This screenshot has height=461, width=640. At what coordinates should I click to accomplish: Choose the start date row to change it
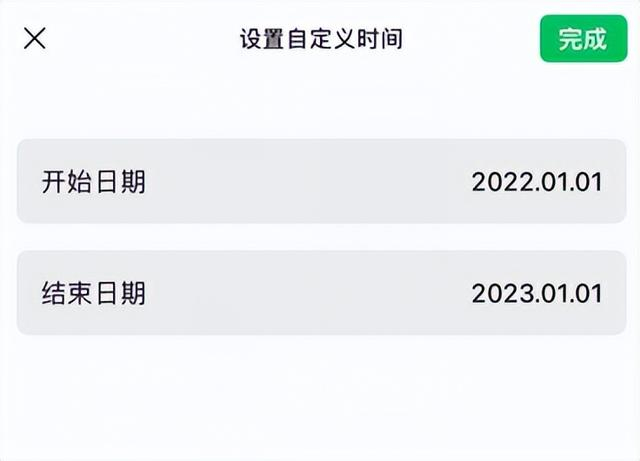click(321, 181)
